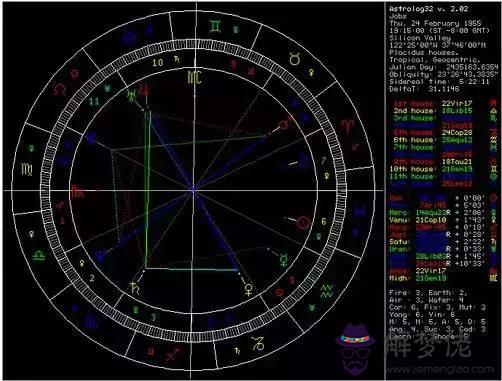Click the house number 10 in the chart
The image size is (502, 381).
[158, 62]
